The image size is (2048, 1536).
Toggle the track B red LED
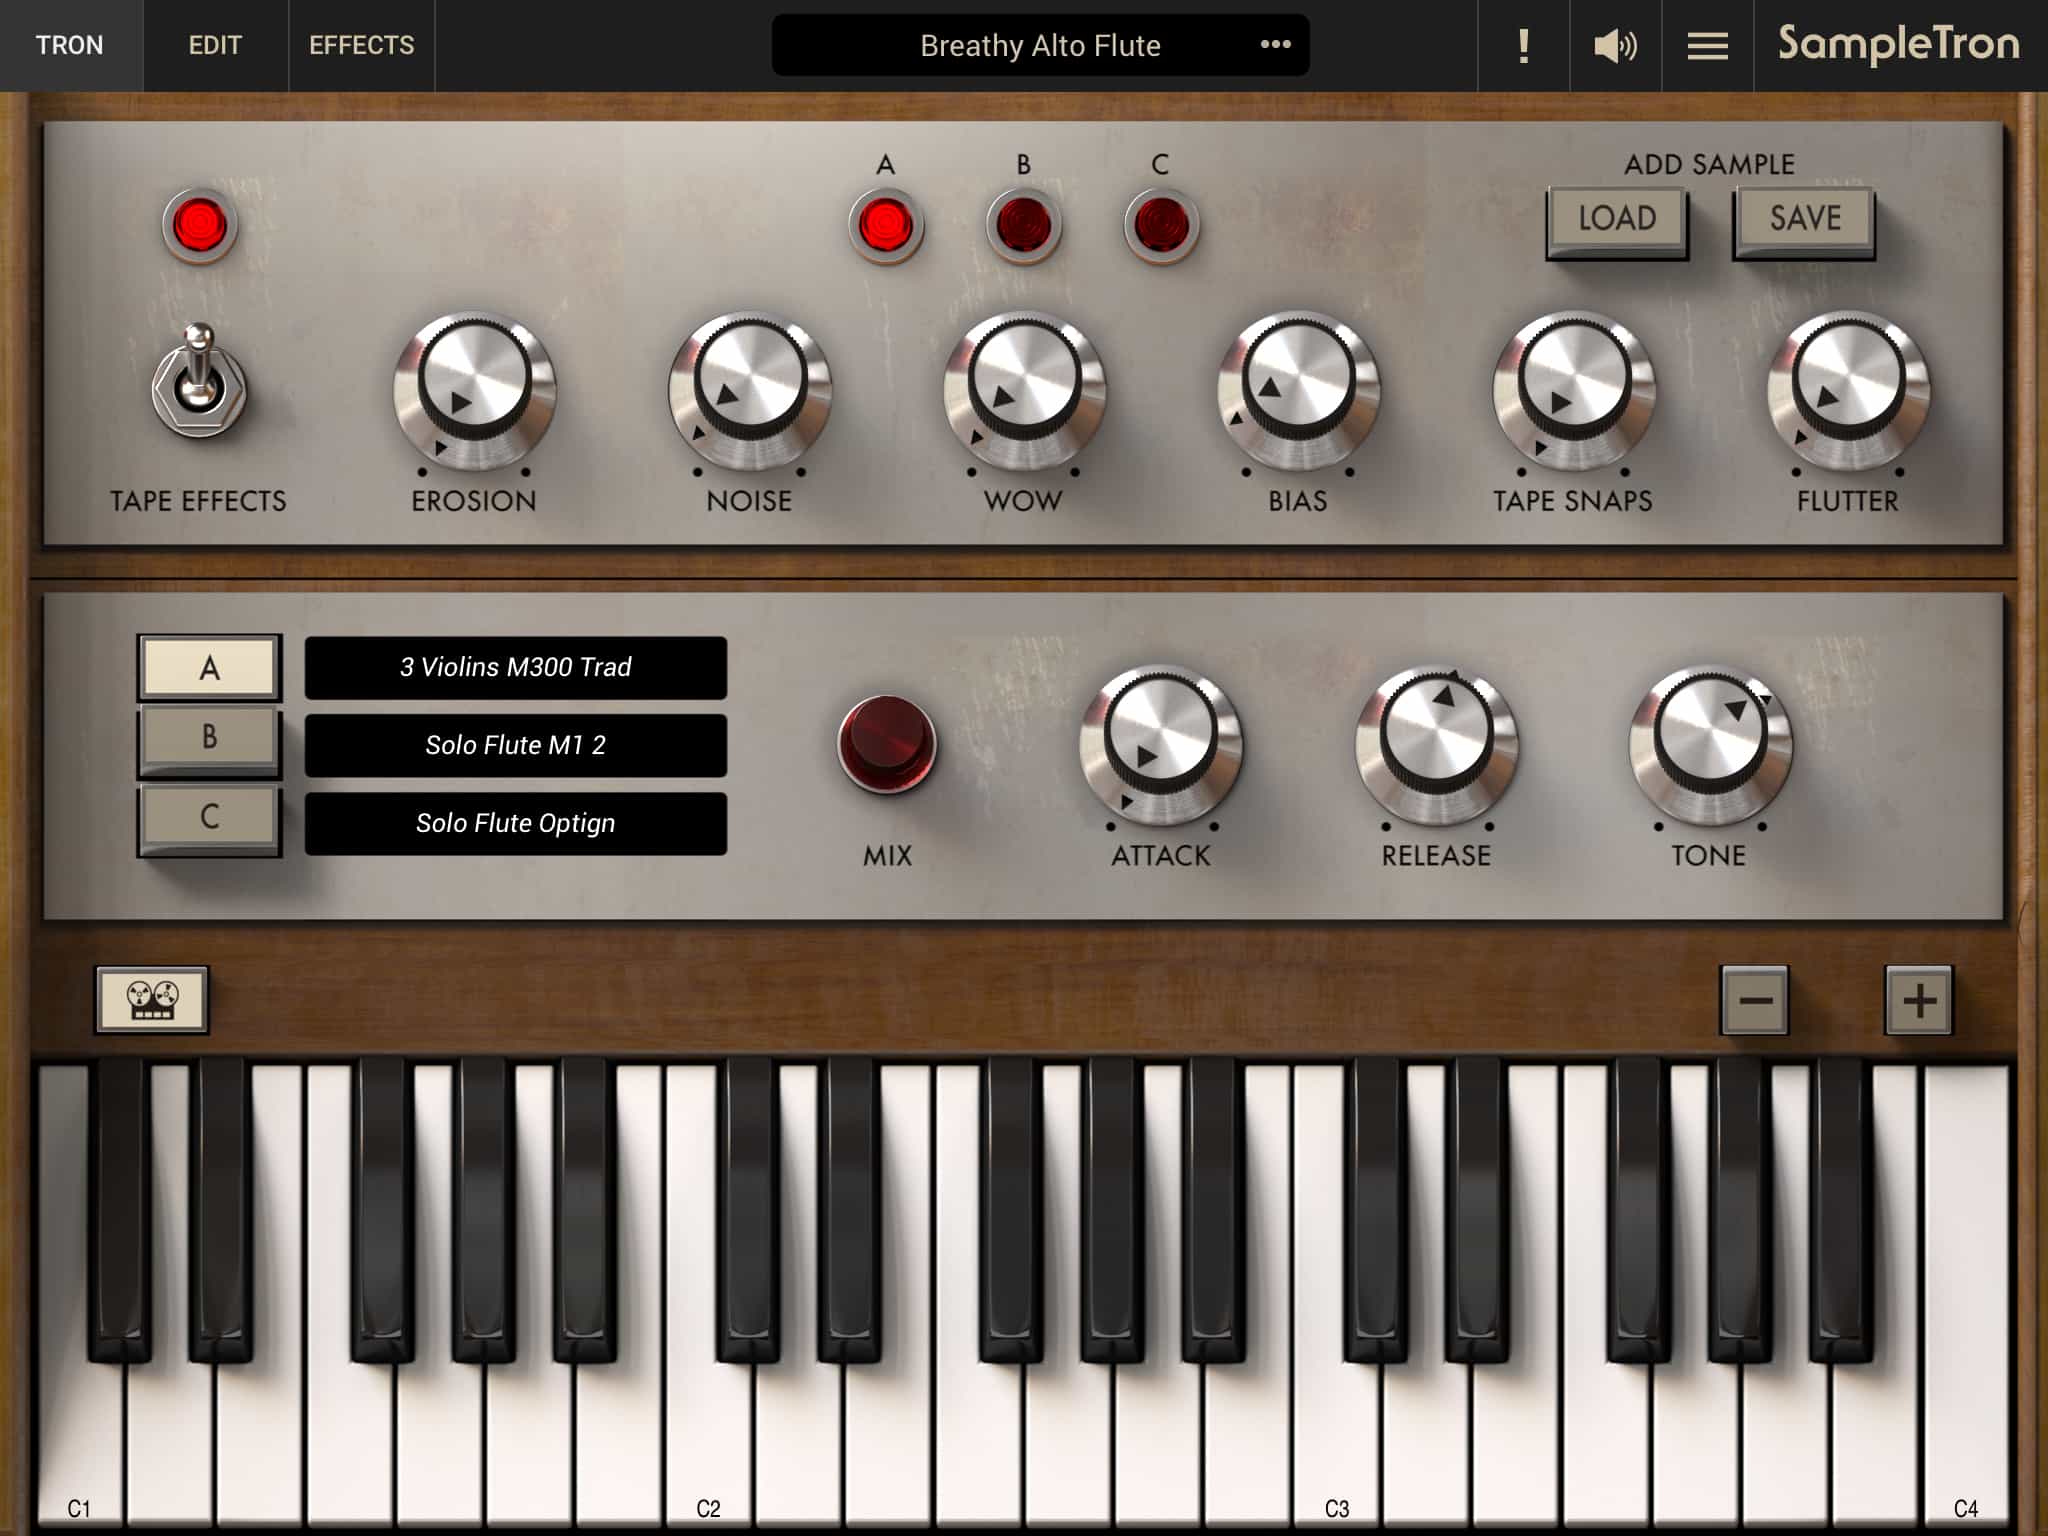[1024, 226]
